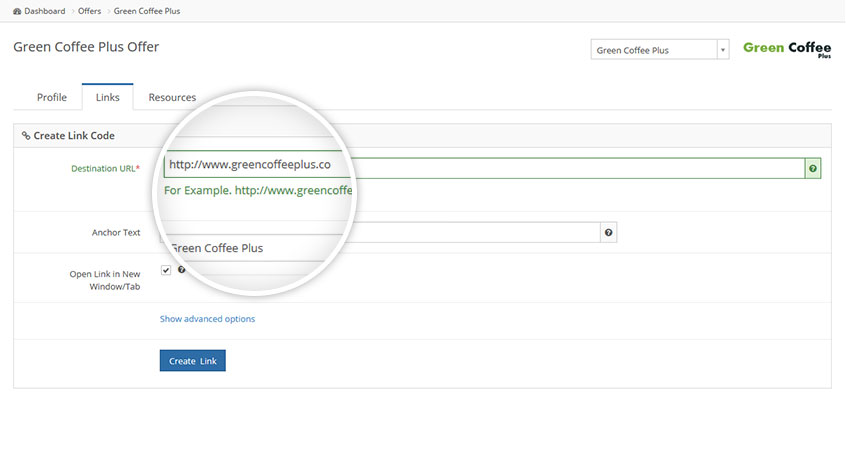Viewport: 846px width, 450px height.
Task: Click the chain link icon in Create Link Code header
Action: 26,135
